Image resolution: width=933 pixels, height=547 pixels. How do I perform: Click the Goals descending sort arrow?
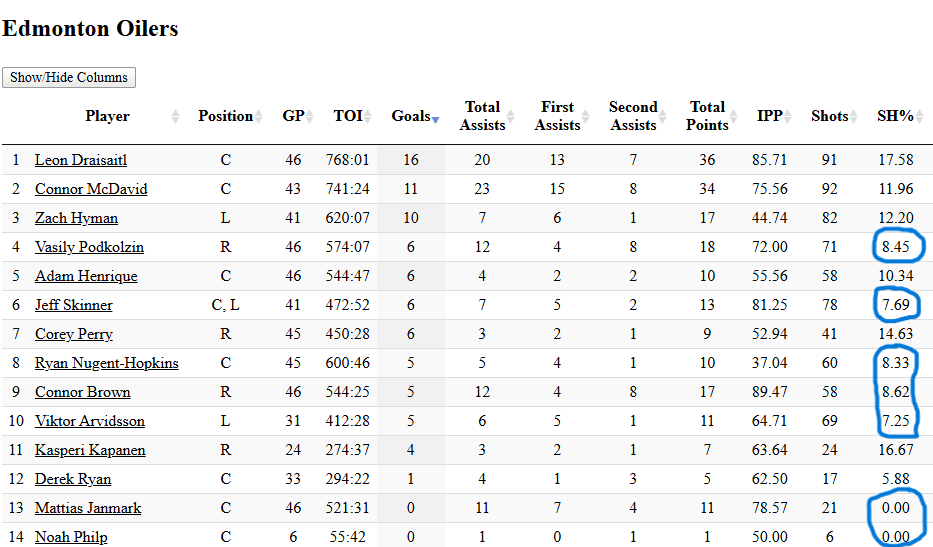pos(435,118)
